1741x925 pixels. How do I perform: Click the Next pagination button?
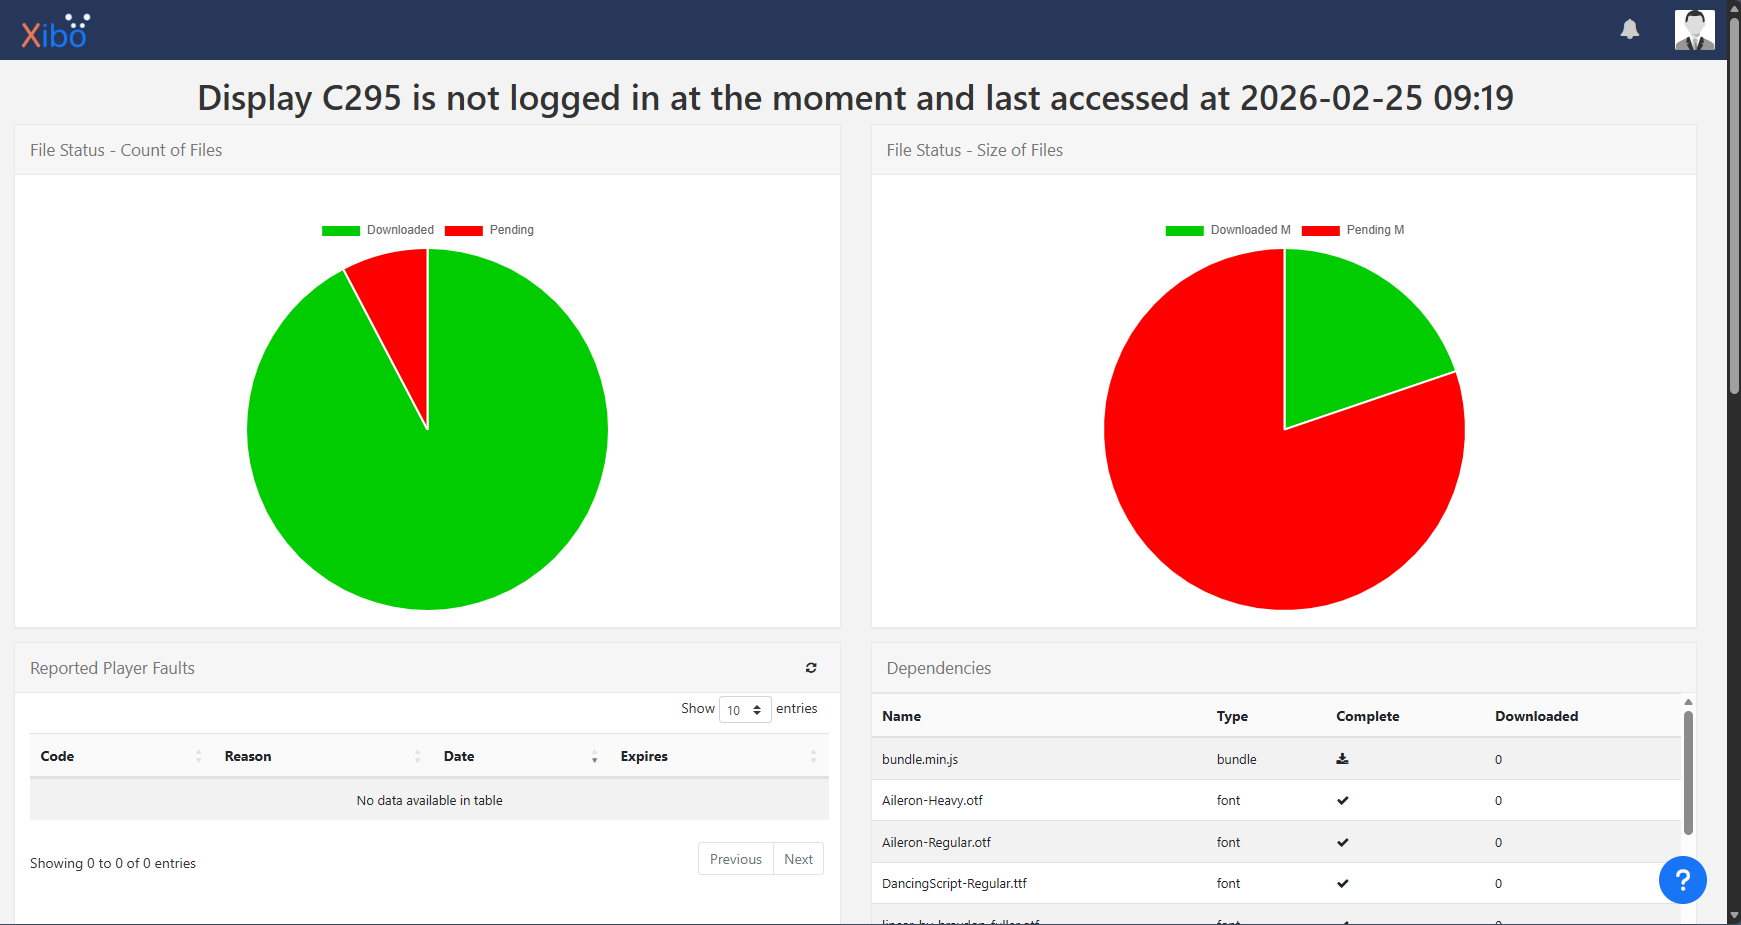[x=798, y=859]
